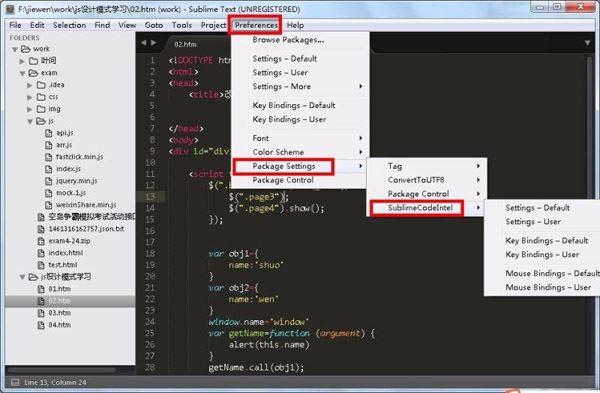The image size is (600, 393).
Task: Click the 03.htm file icon
Action: tap(41, 313)
